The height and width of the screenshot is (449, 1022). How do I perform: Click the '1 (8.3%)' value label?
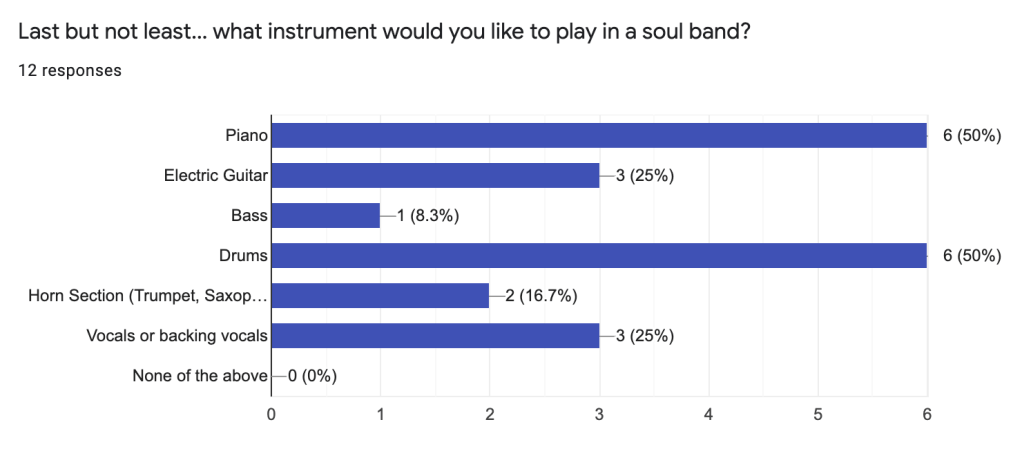(x=426, y=216)
